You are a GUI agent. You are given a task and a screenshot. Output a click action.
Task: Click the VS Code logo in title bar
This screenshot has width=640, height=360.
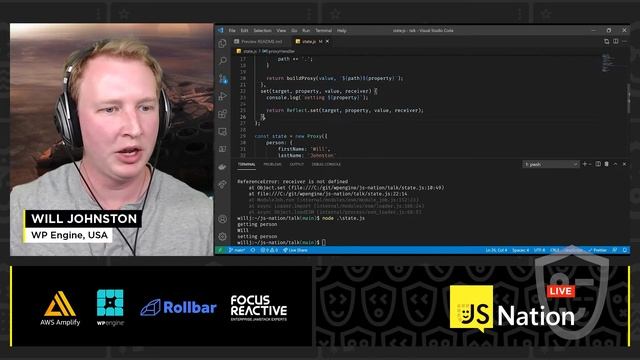[221, 30]
